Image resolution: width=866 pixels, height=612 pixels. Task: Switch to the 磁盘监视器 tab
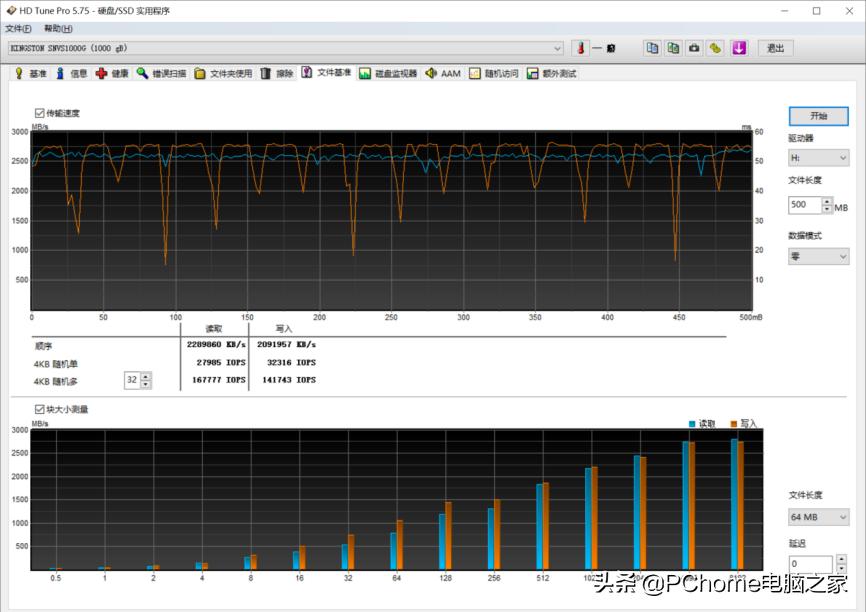(388, 73)
